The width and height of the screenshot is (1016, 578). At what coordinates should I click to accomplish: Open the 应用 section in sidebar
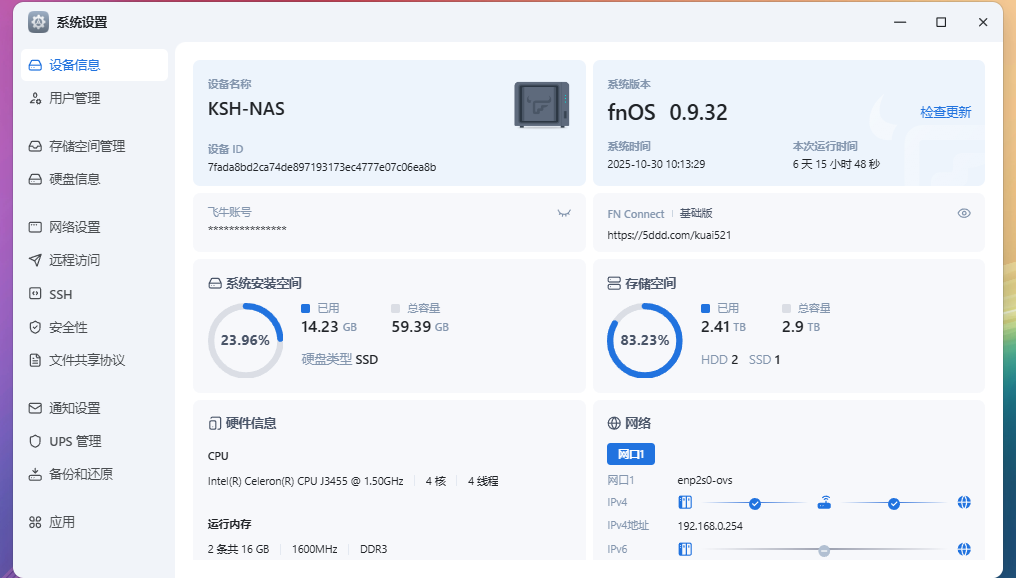pyautogui.click(x=62, y=522)
